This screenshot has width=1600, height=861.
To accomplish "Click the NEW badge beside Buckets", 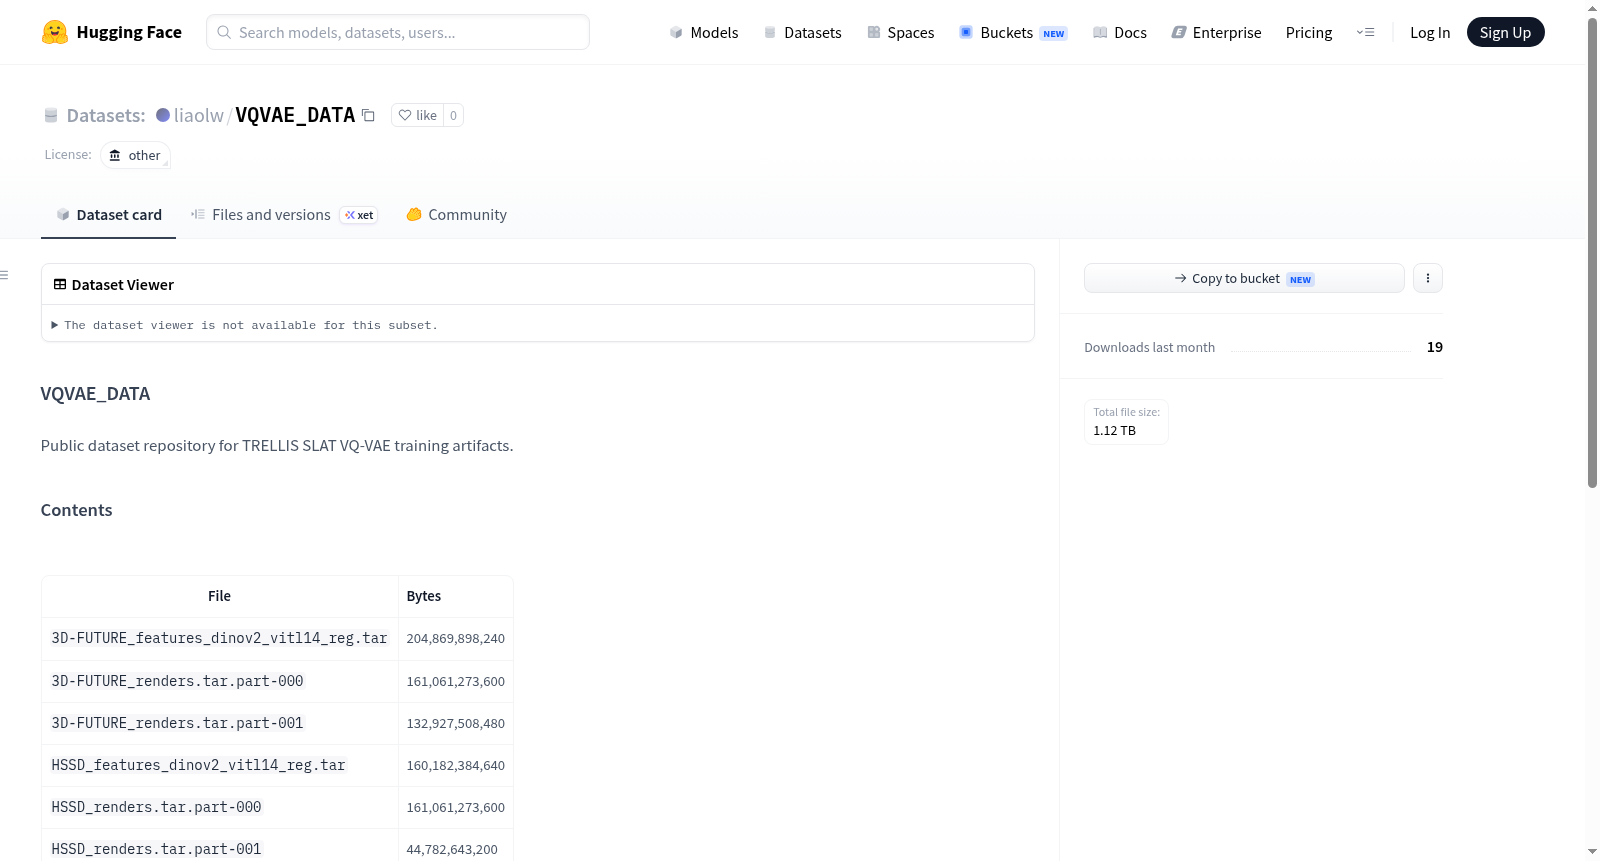I will tap(1054, 33).
